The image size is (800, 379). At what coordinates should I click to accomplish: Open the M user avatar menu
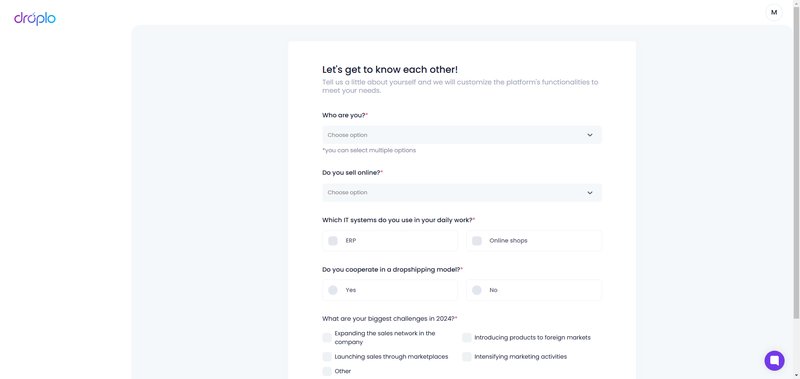coord(773,13)
